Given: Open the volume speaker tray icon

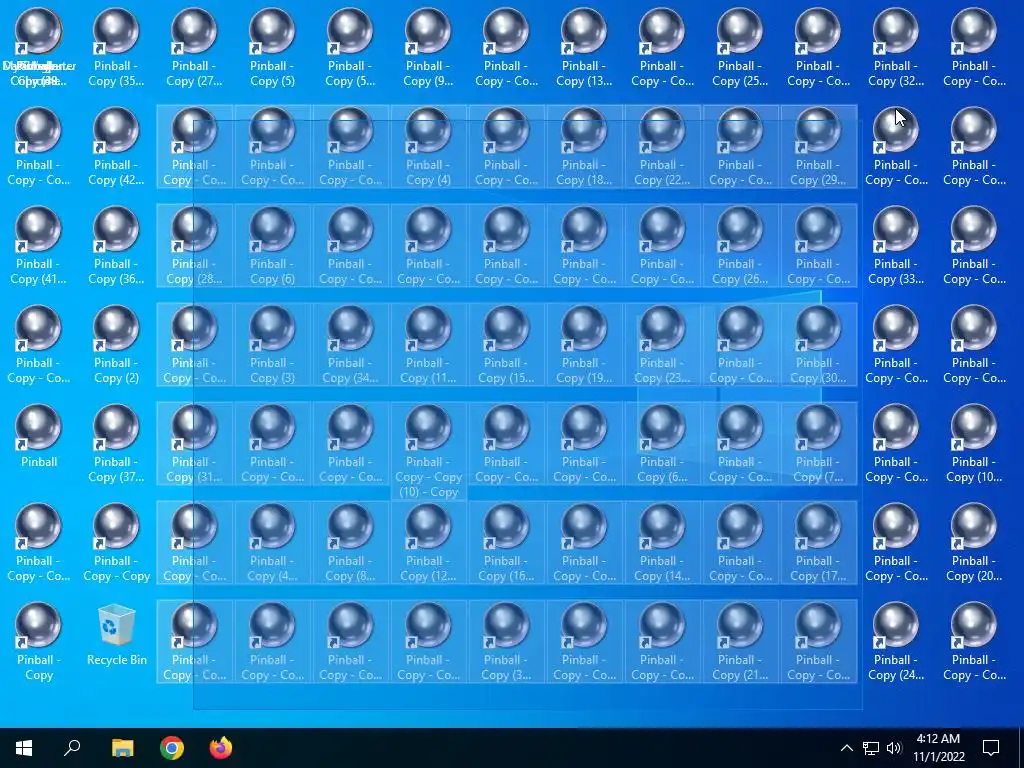Looking at the screenshot, I should click(x=894, y=748).
